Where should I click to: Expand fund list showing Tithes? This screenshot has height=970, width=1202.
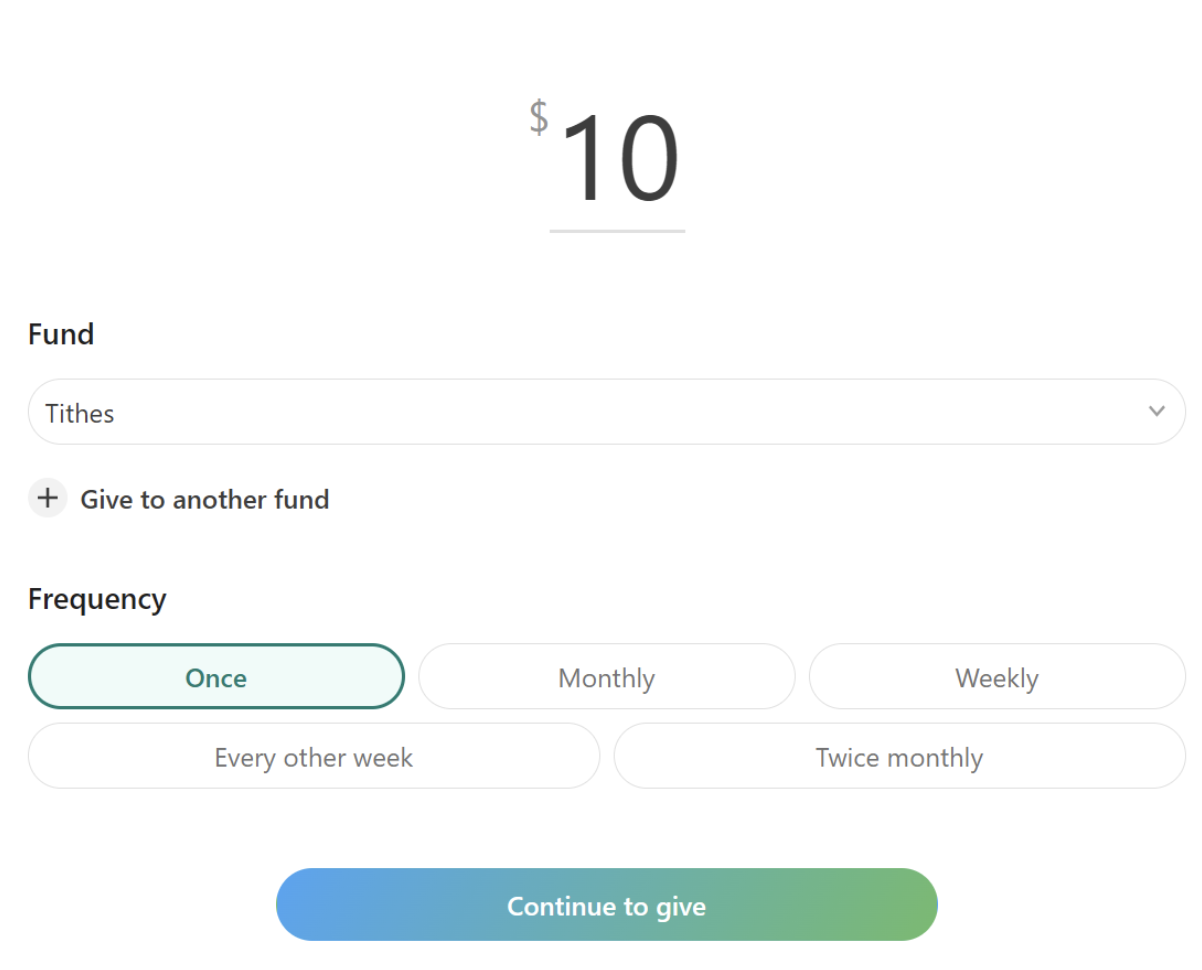(x=607, y=412)
